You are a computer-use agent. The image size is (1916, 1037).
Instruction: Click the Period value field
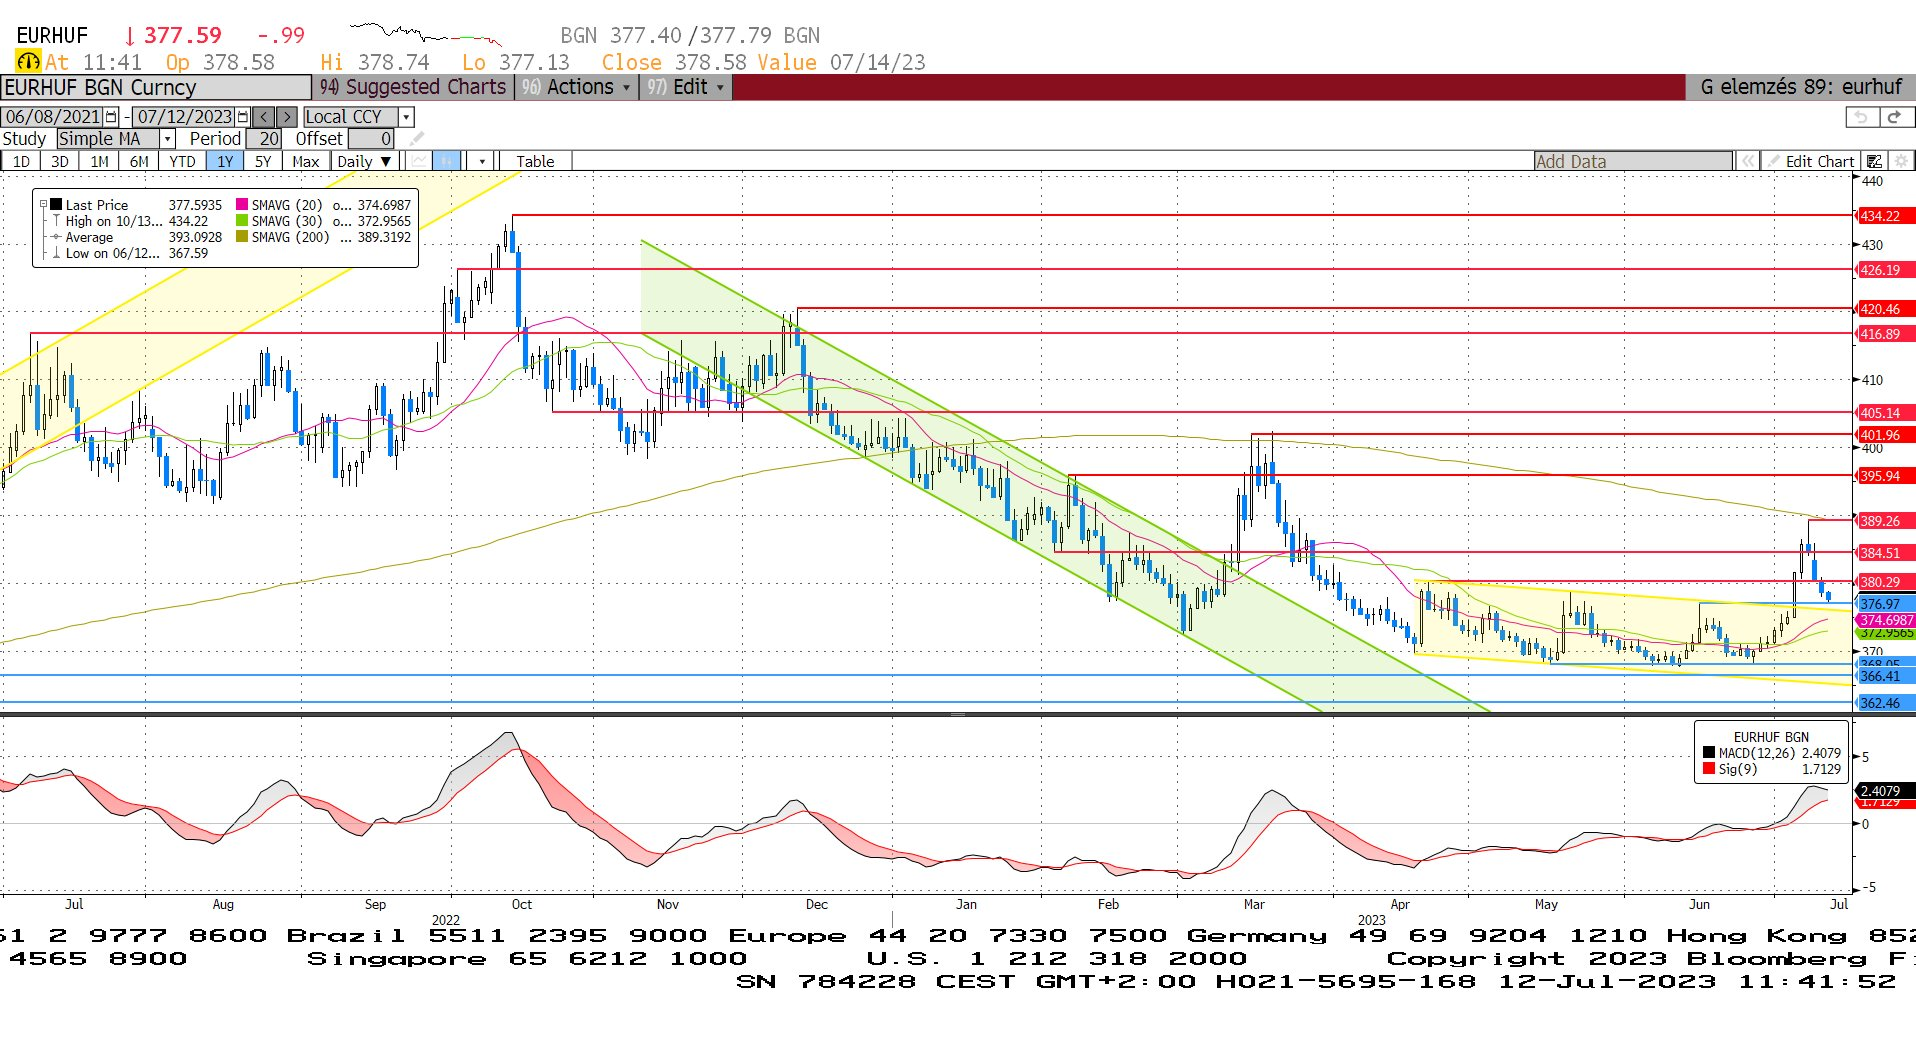265,139
